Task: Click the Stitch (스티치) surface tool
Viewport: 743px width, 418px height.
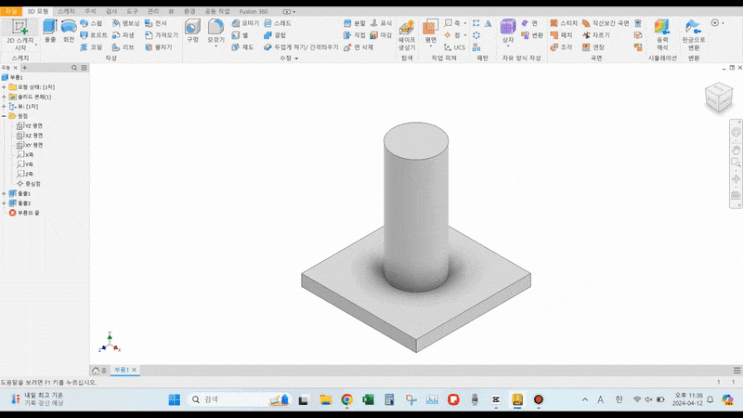Action: pyautogui.click(x=564, y=23)
